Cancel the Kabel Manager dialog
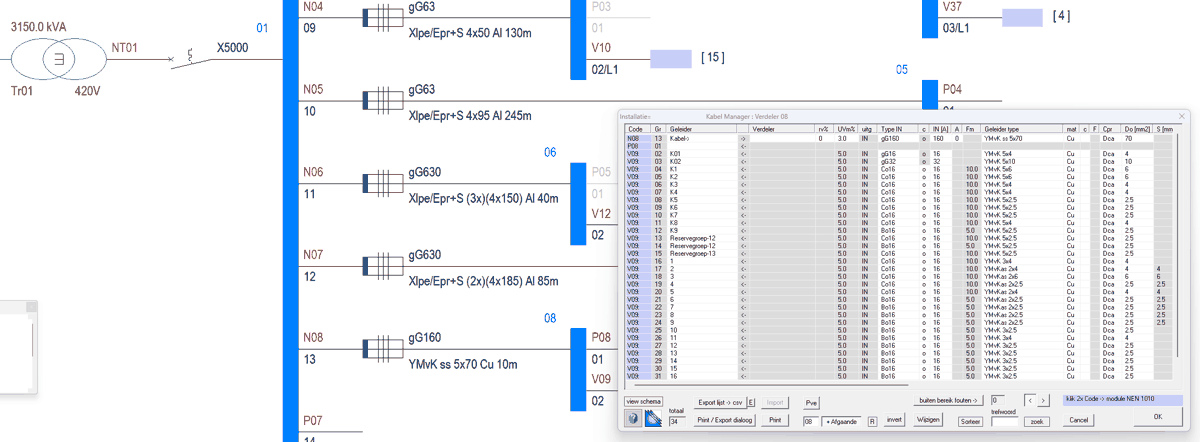Screen dimensions: 1200x442 [1078, 420]
